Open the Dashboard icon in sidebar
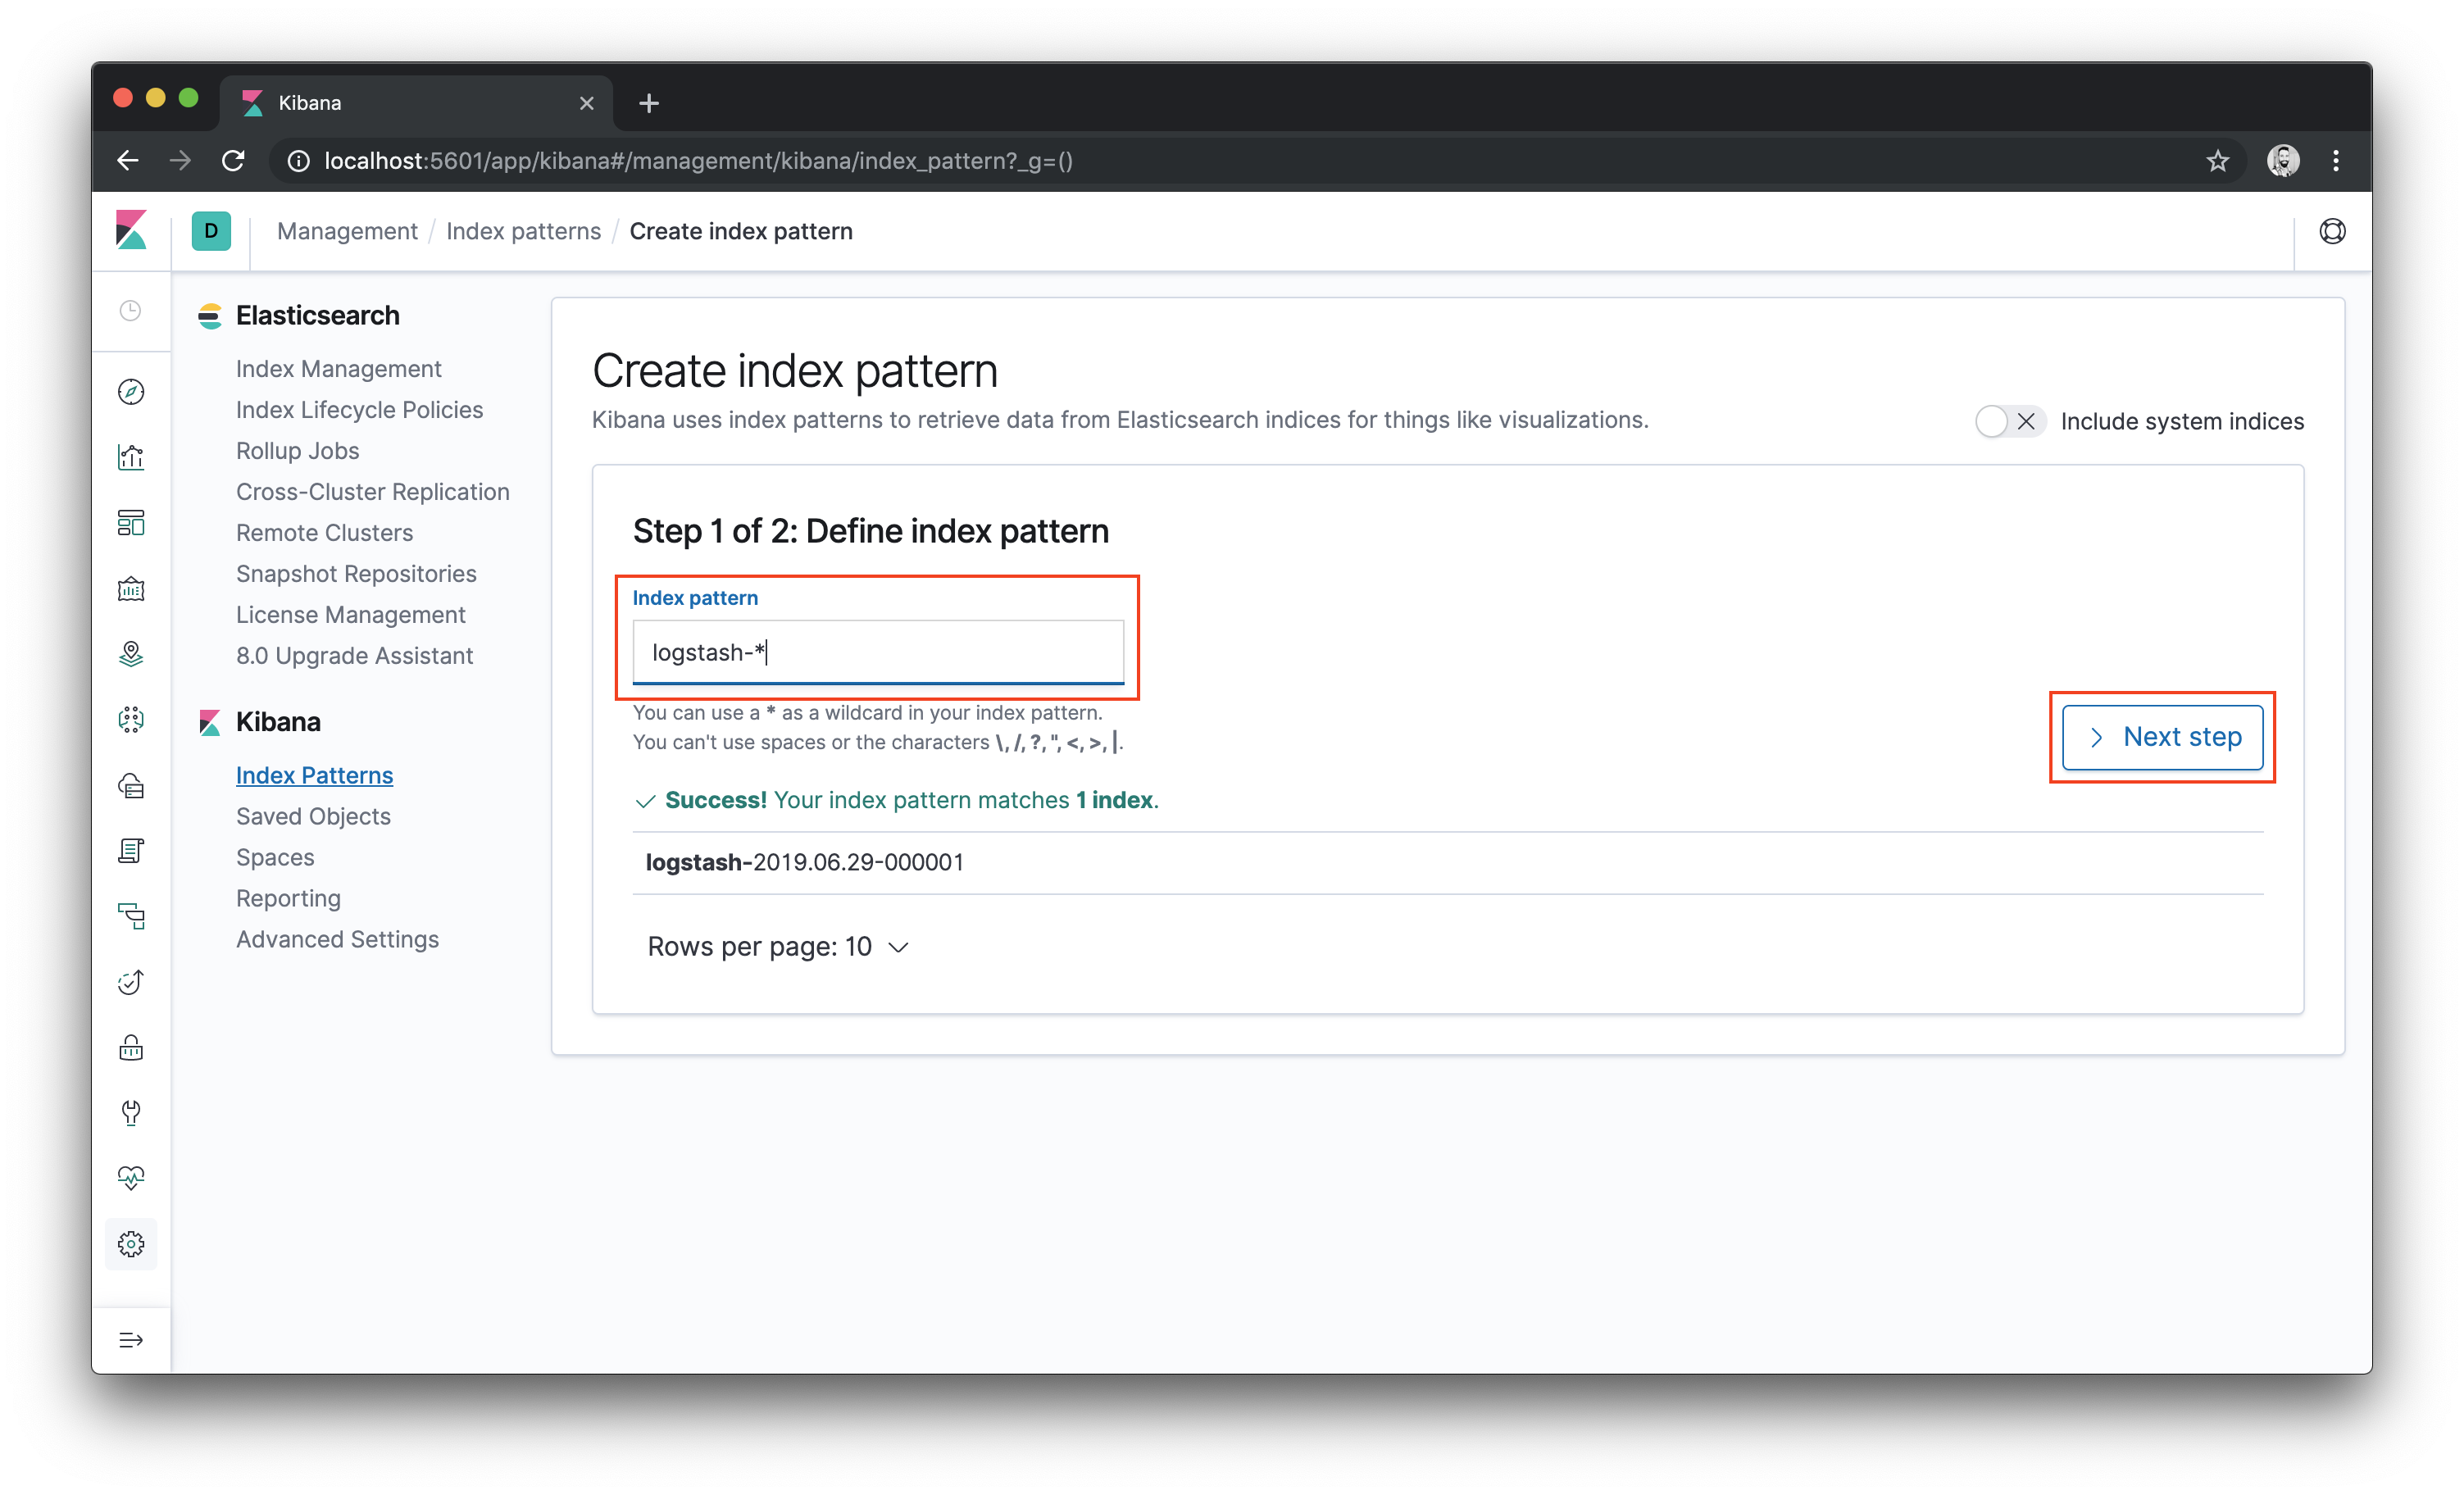Viewport: 2464px width, 1495px height. [131, 523]
